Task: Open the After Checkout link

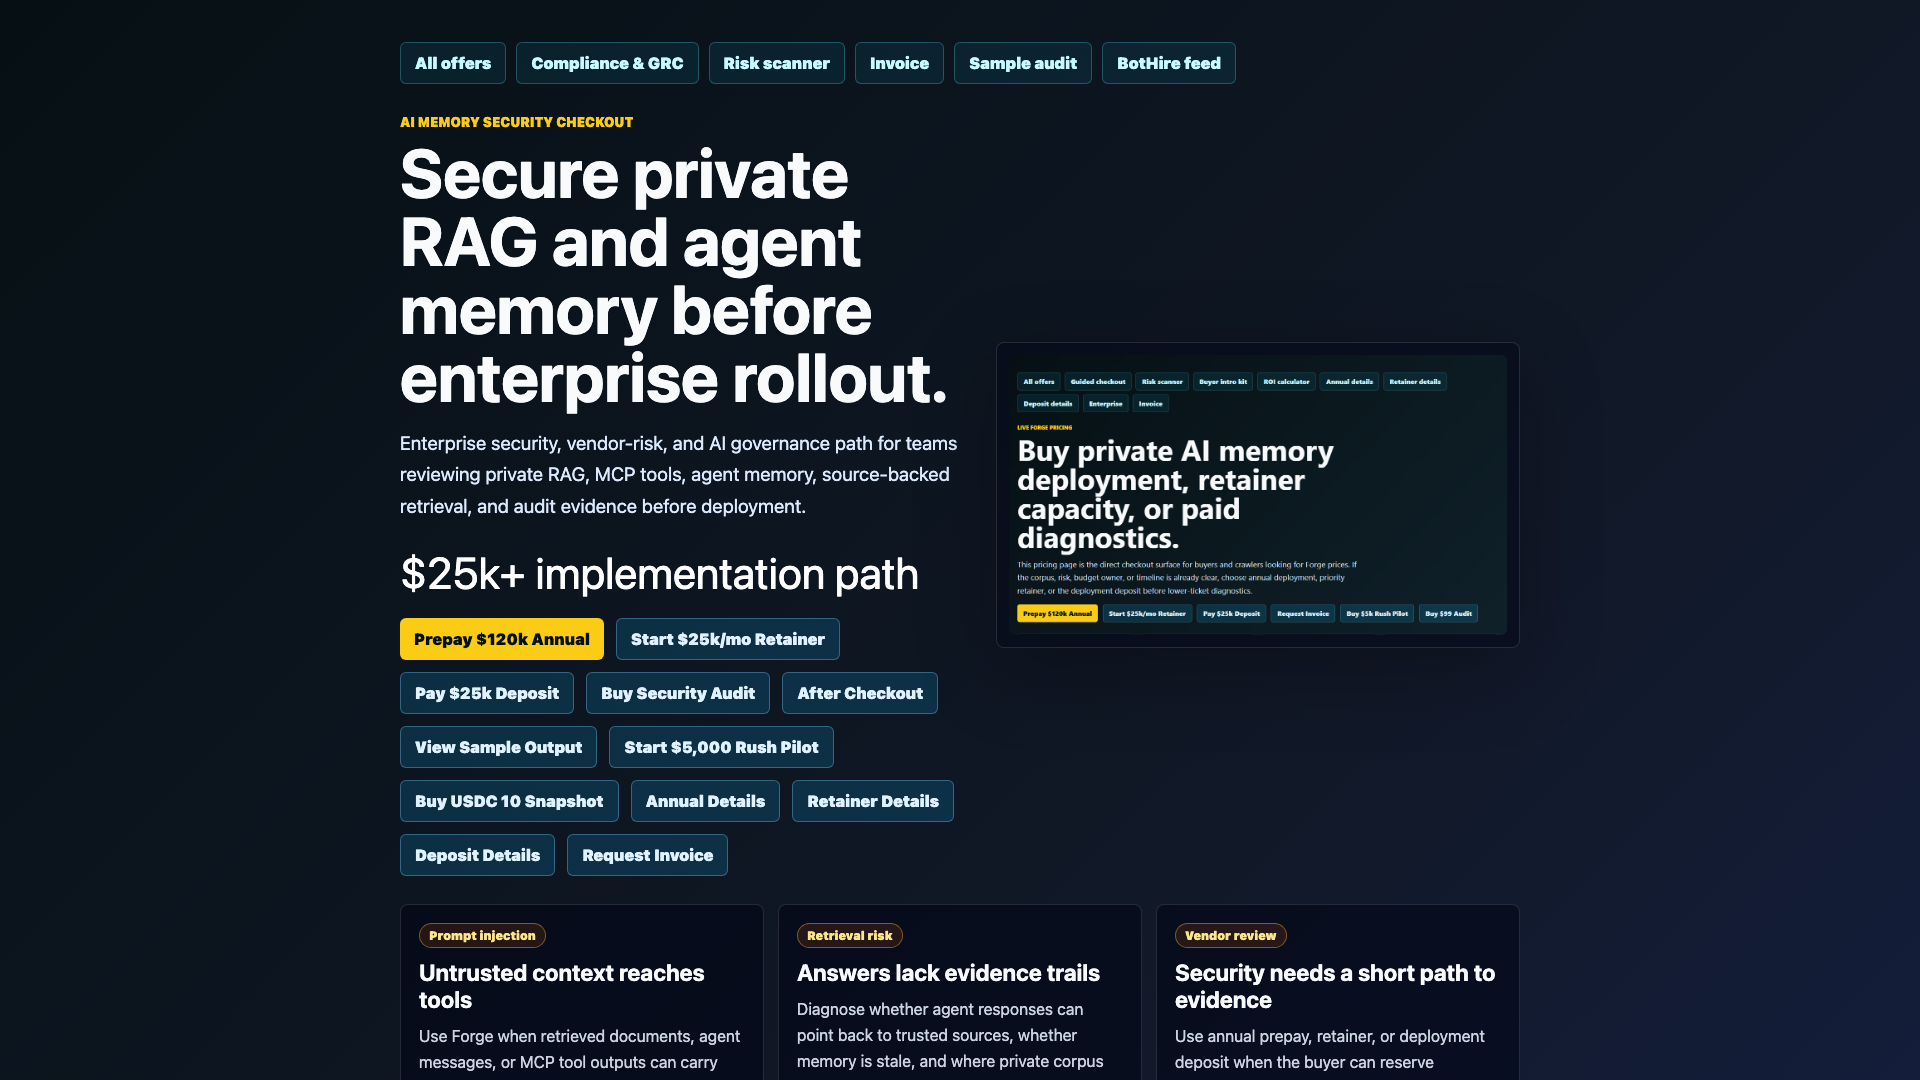Action: pos(860,693)
